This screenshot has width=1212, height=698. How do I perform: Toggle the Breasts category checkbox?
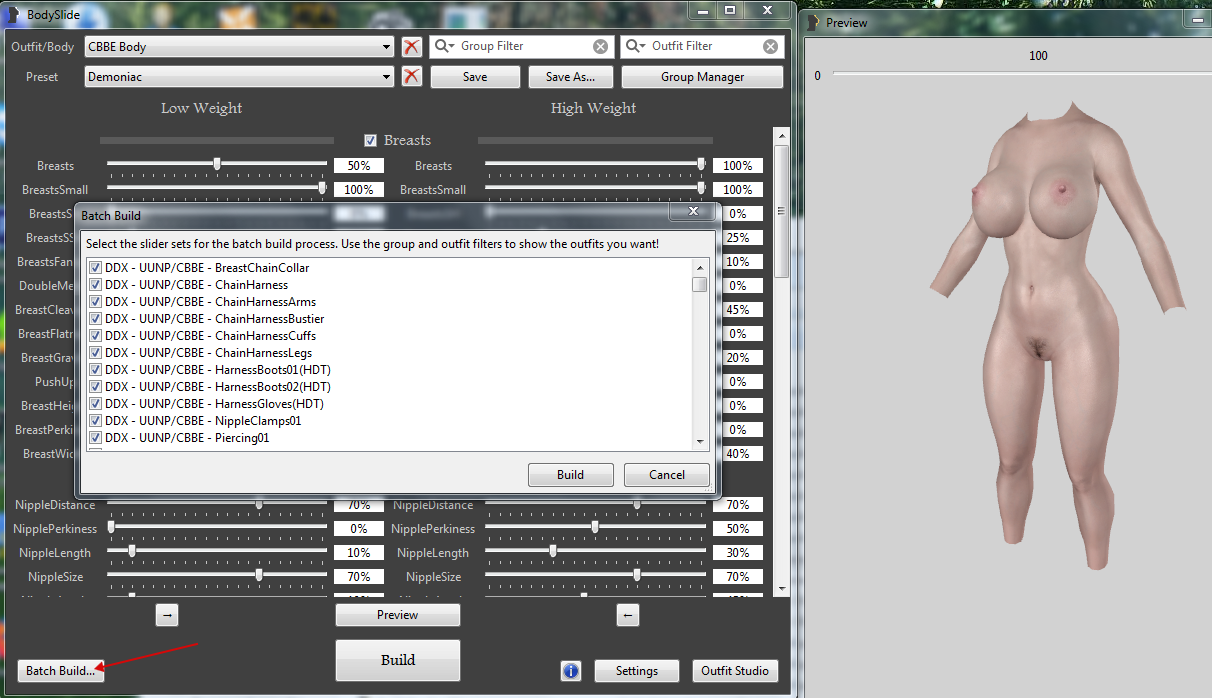[371, 141]
